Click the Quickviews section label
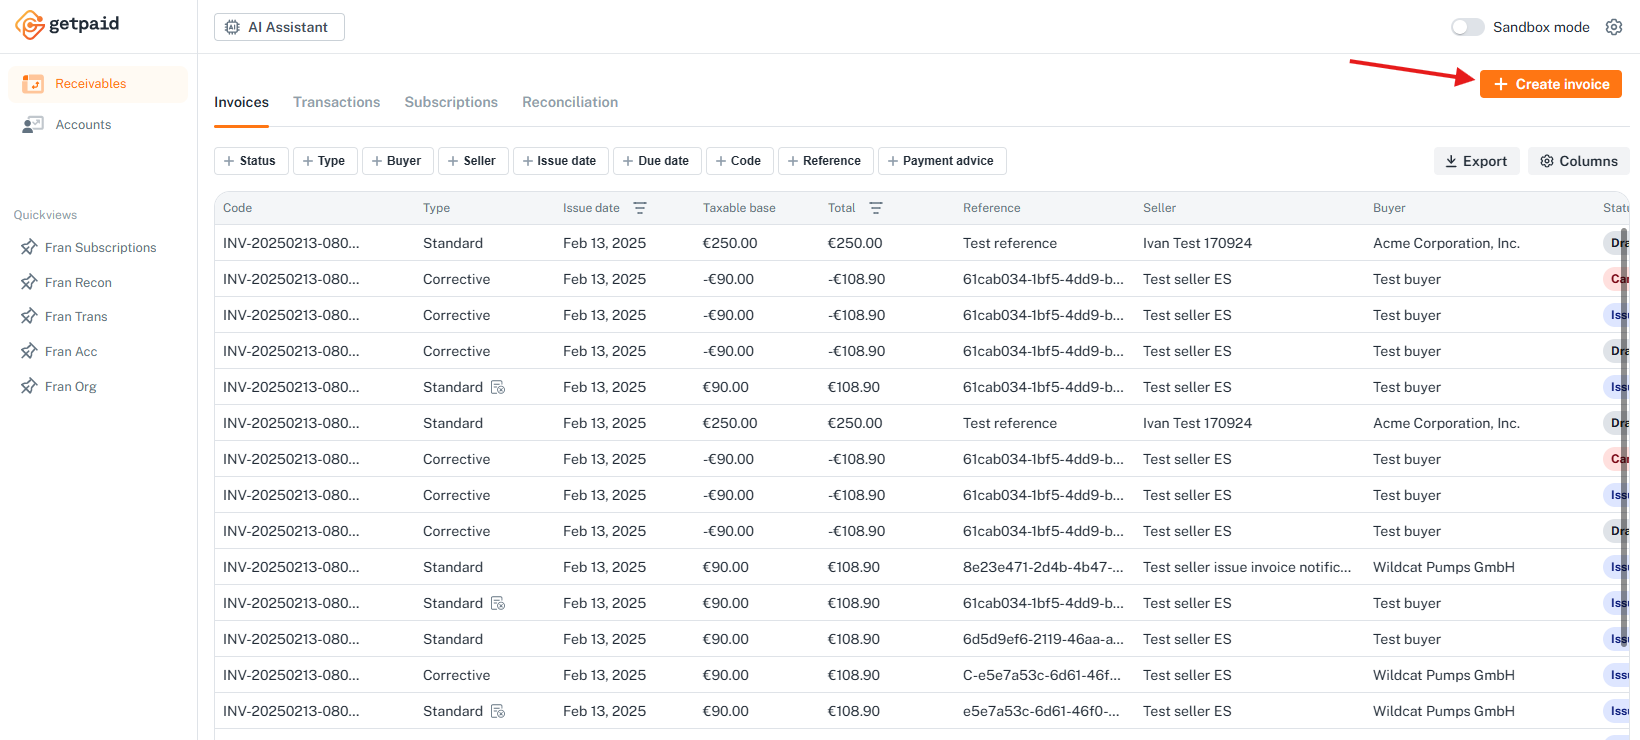This screenshot has height=740, width=1640. pos(45,215)
